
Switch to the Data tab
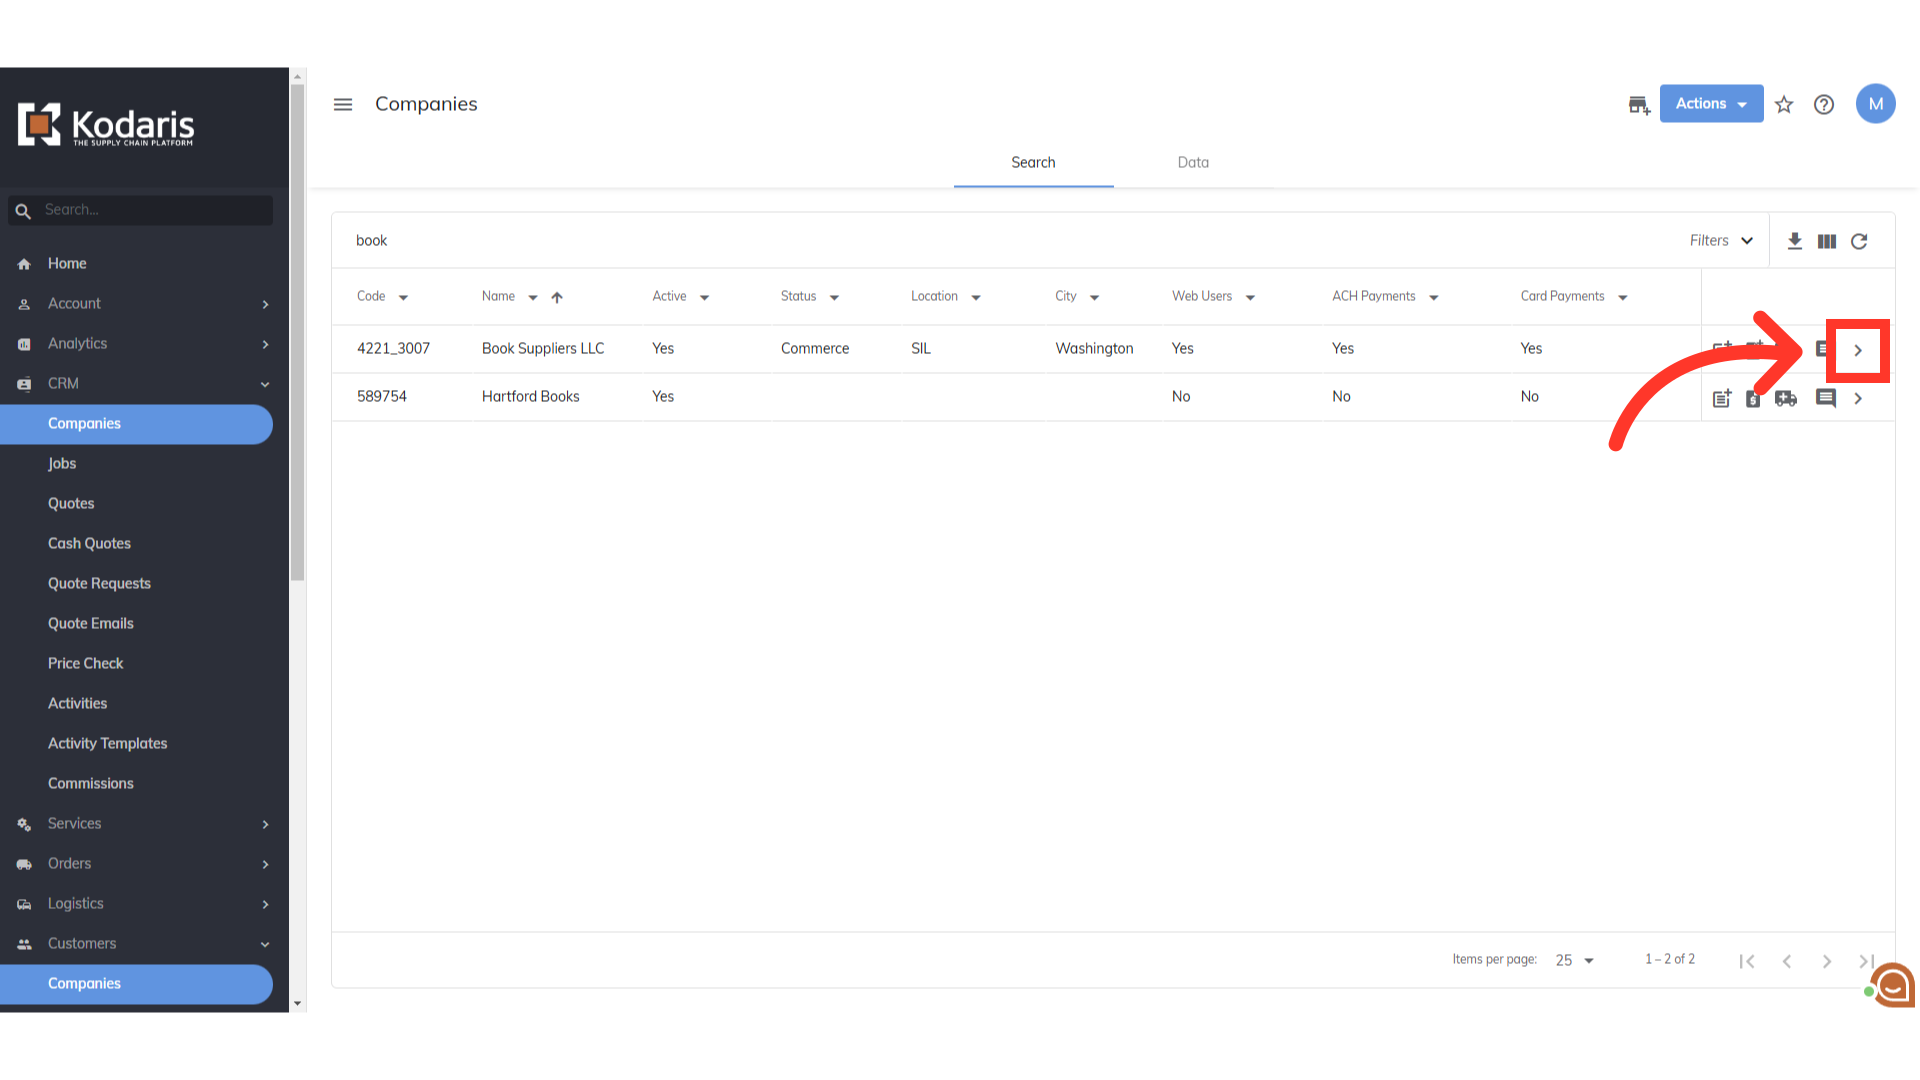(1193, 163)
